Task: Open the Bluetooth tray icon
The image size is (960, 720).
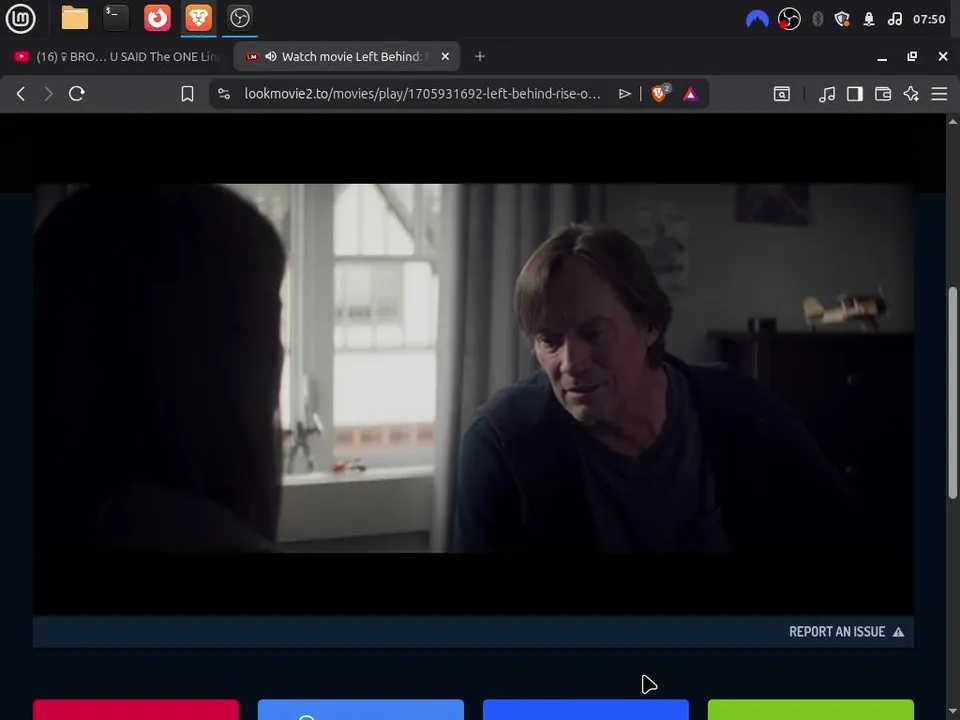Action: (818, 20)
